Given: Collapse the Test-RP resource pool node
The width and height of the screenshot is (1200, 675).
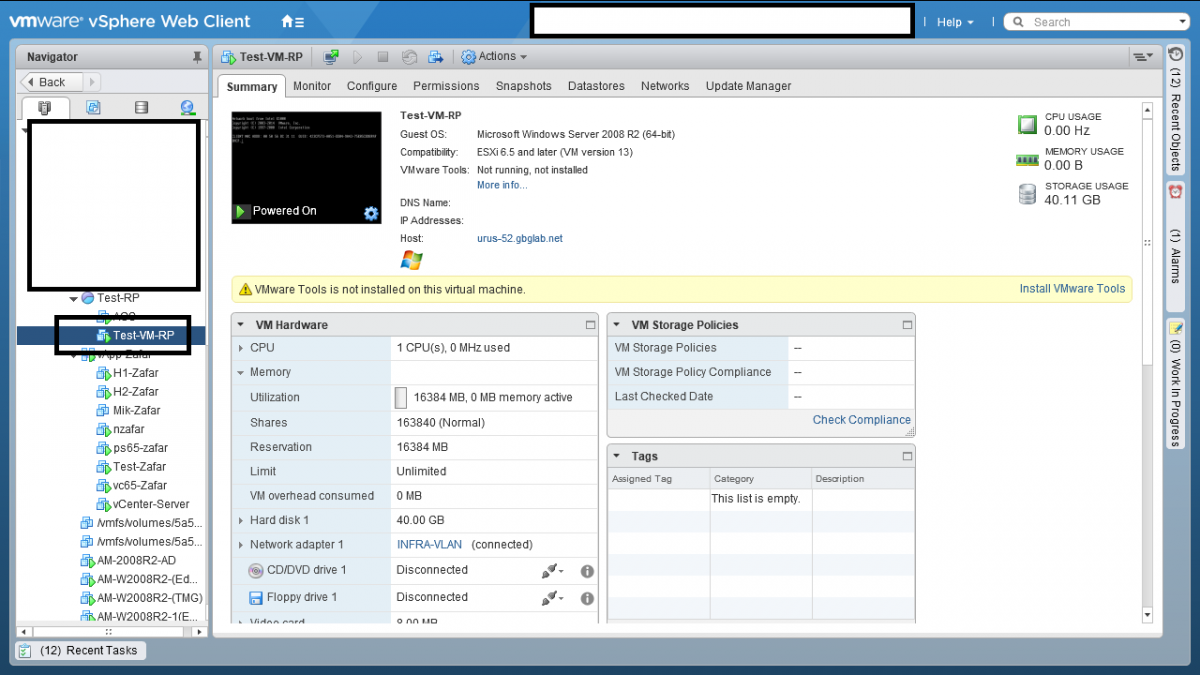Looking at the screenshot, I should tap(73, 298).
